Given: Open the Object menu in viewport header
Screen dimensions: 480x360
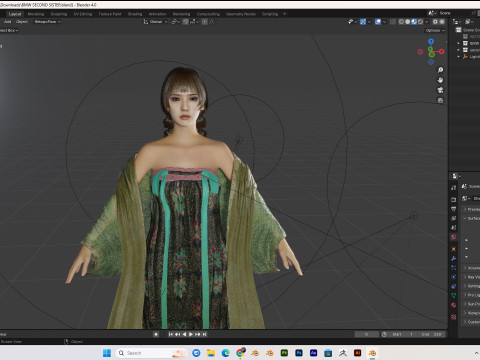Looking at the screenshot, I should (22, 22).
